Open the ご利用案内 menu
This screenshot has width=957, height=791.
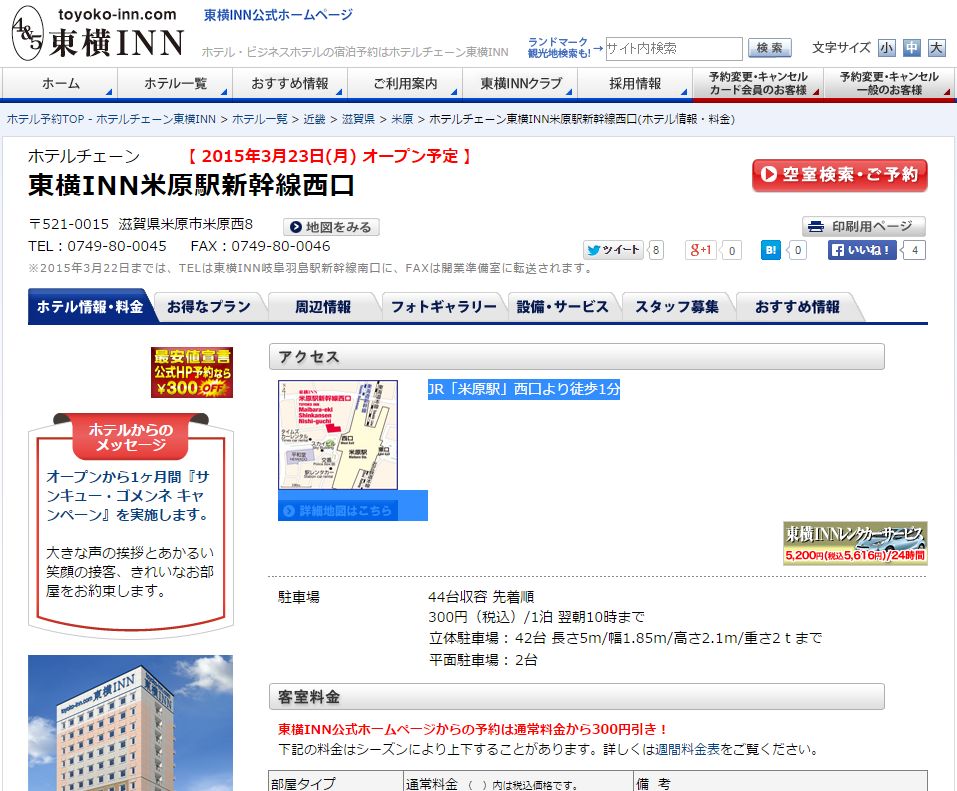pos(405,84)
